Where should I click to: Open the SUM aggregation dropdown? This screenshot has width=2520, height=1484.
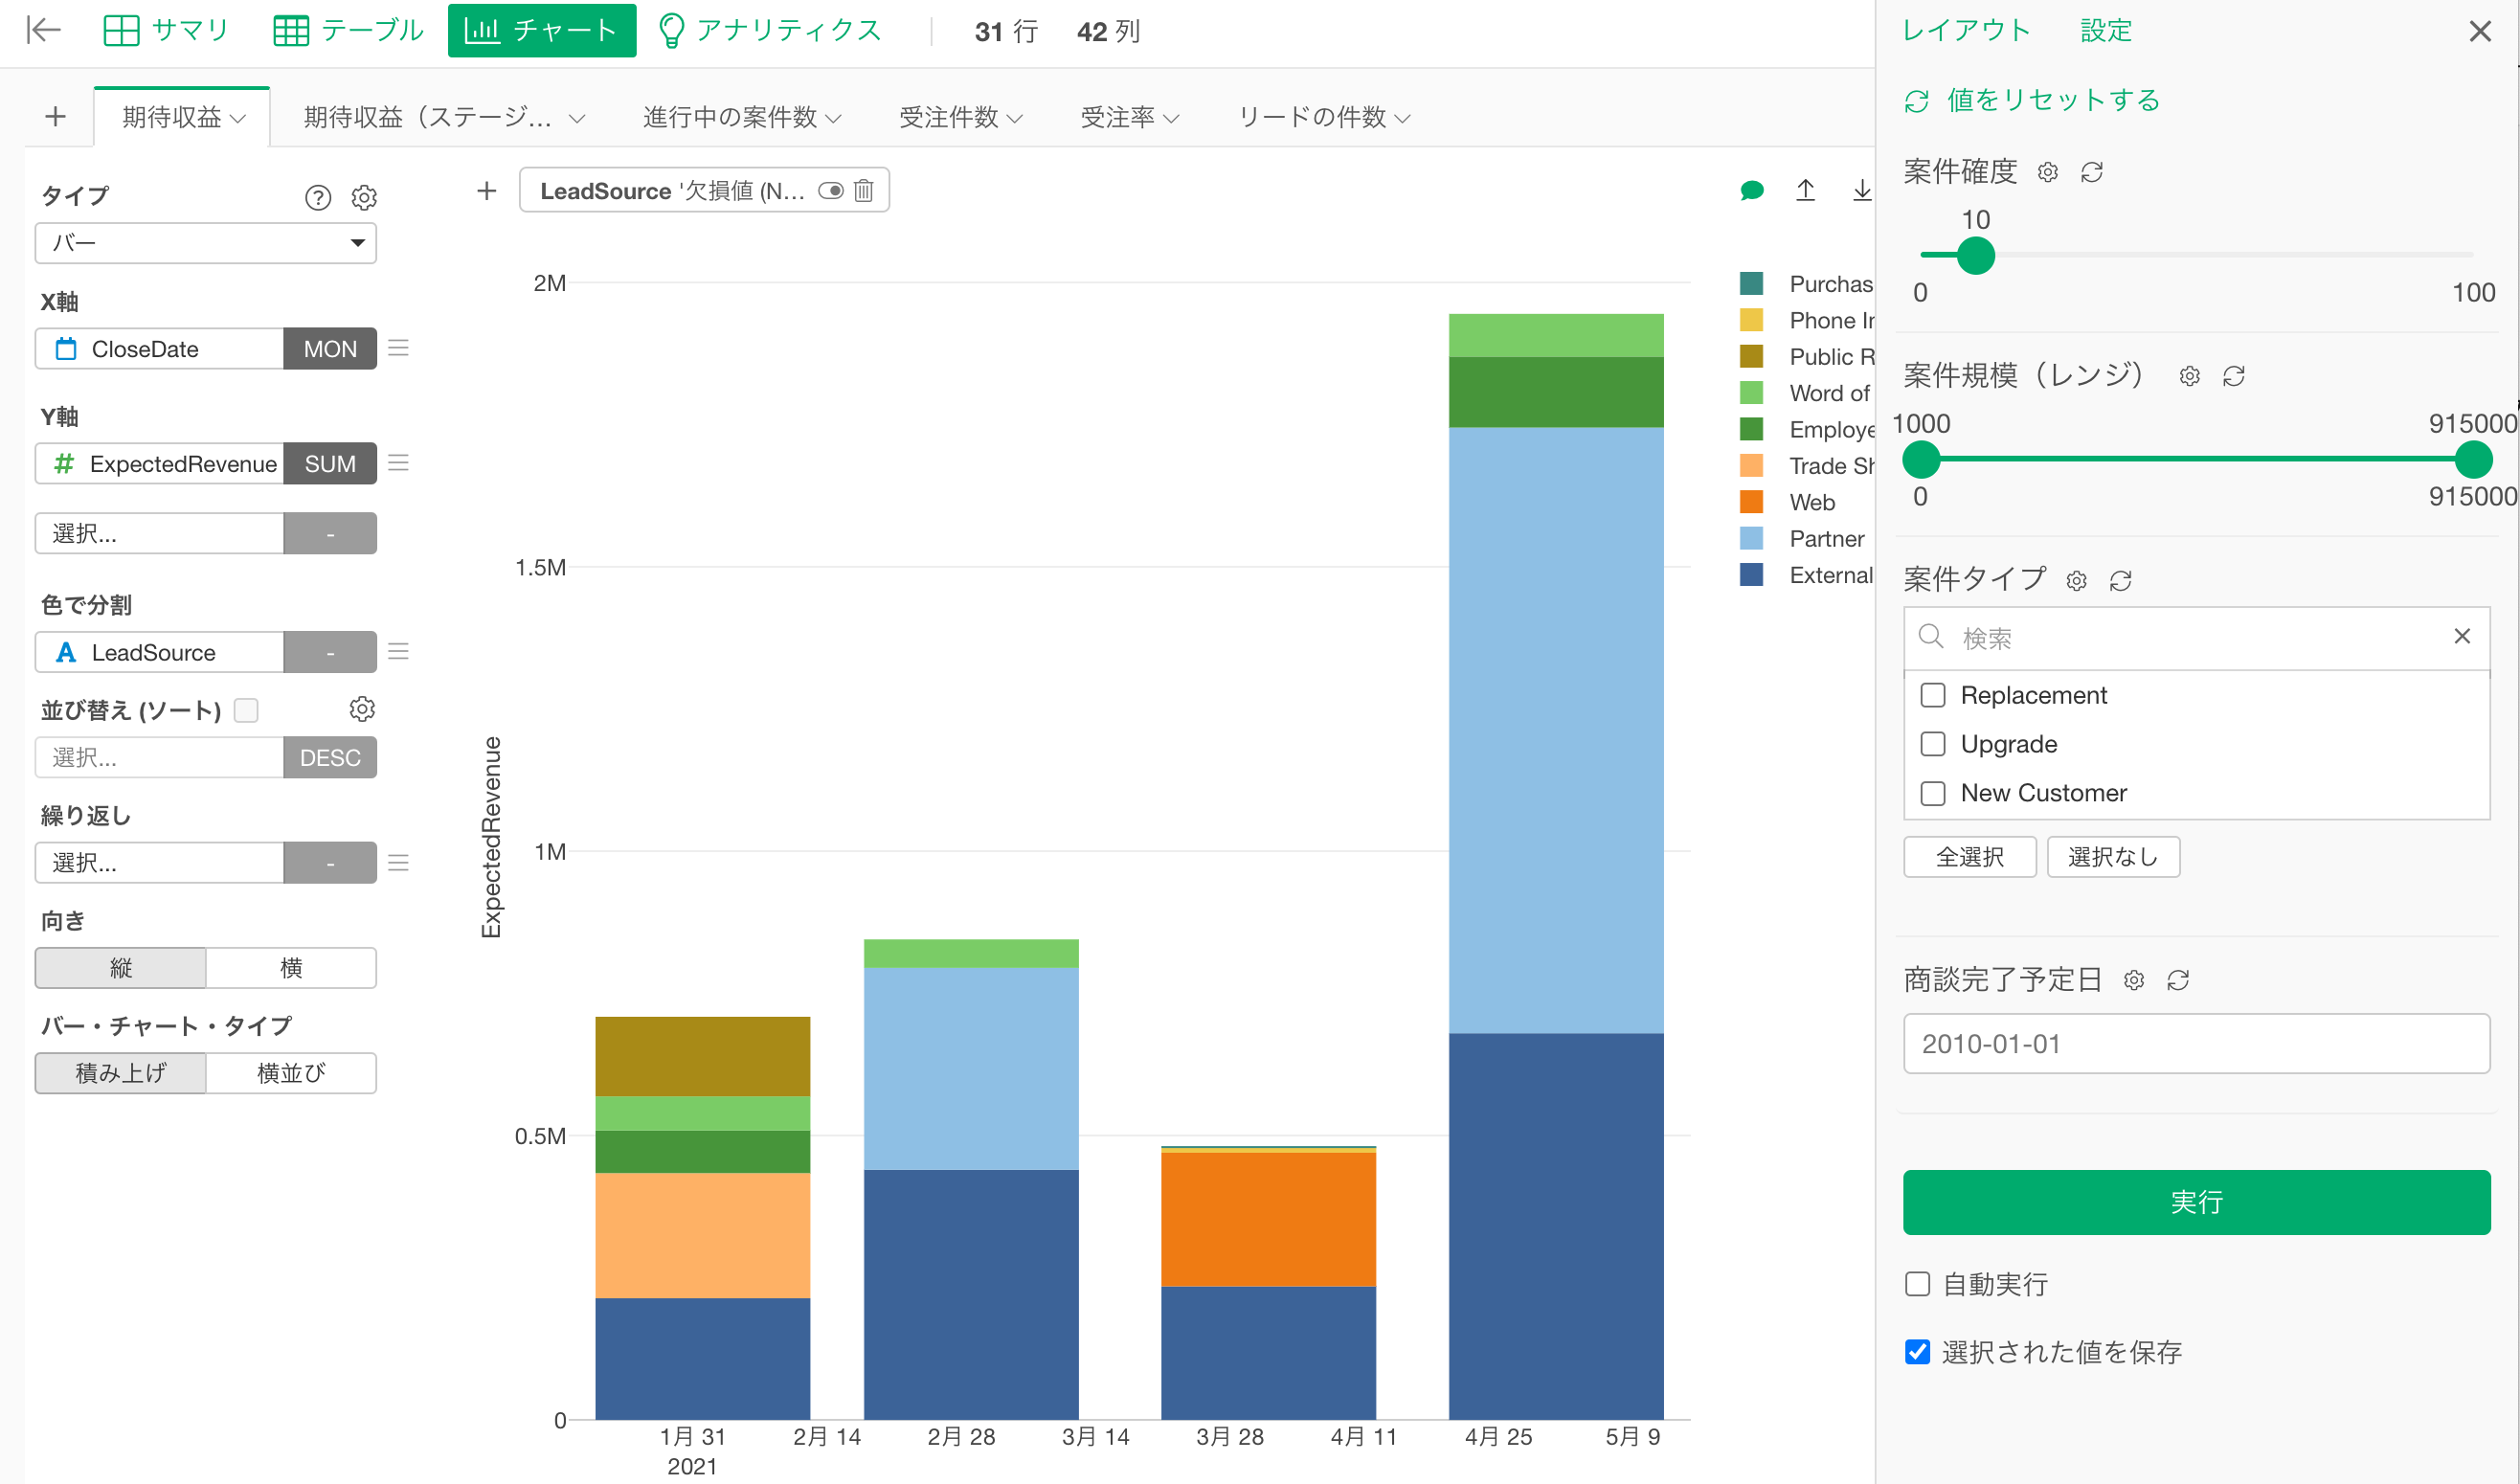click(x=330, y=463)
